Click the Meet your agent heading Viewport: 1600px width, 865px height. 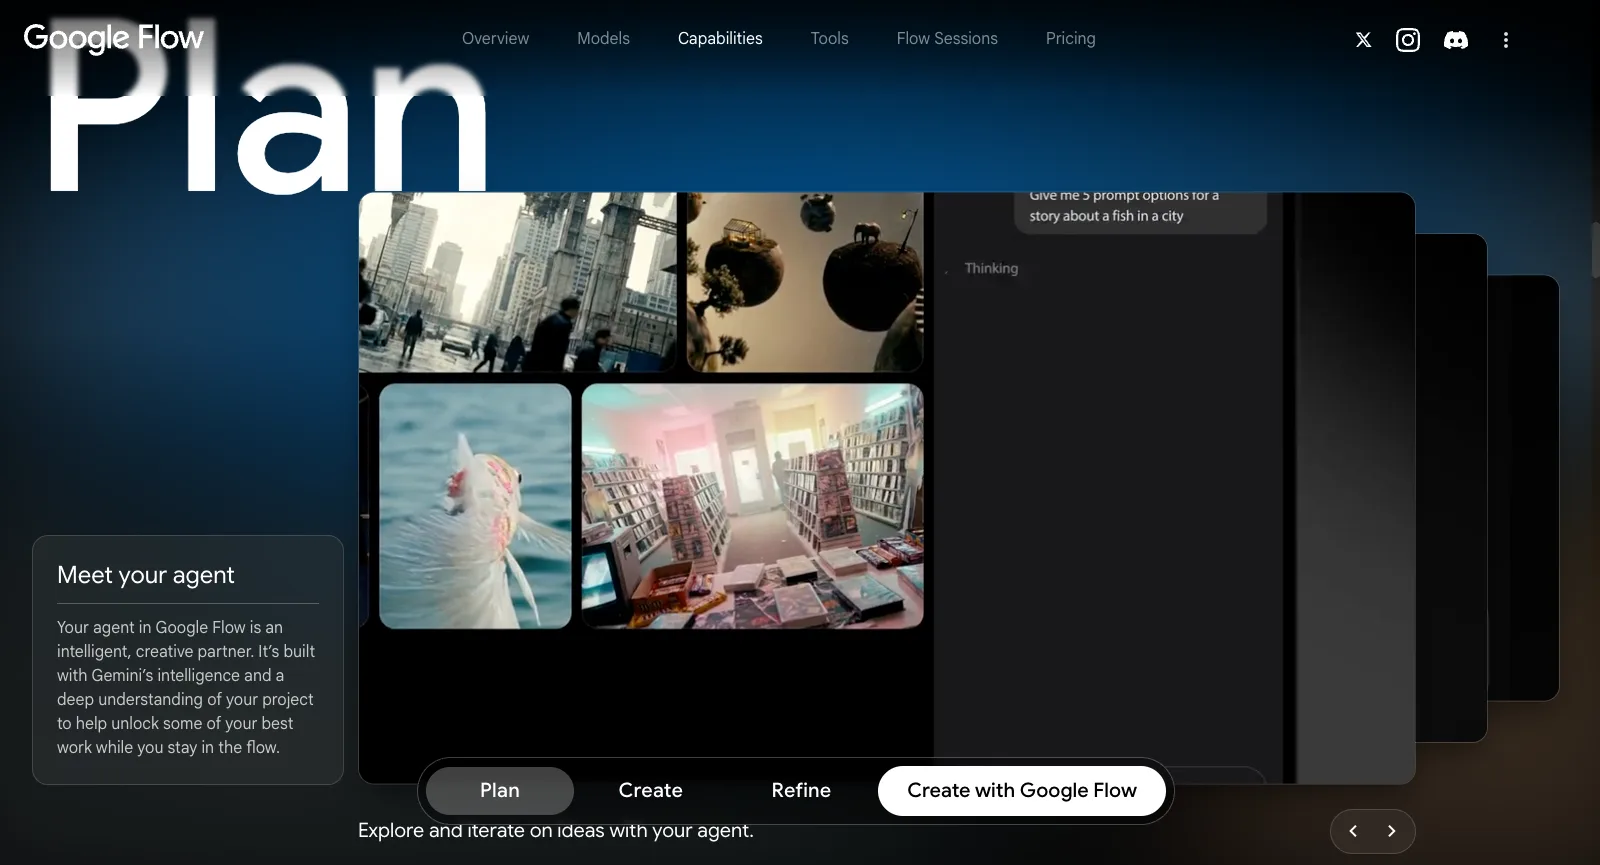tap(146, 575)
